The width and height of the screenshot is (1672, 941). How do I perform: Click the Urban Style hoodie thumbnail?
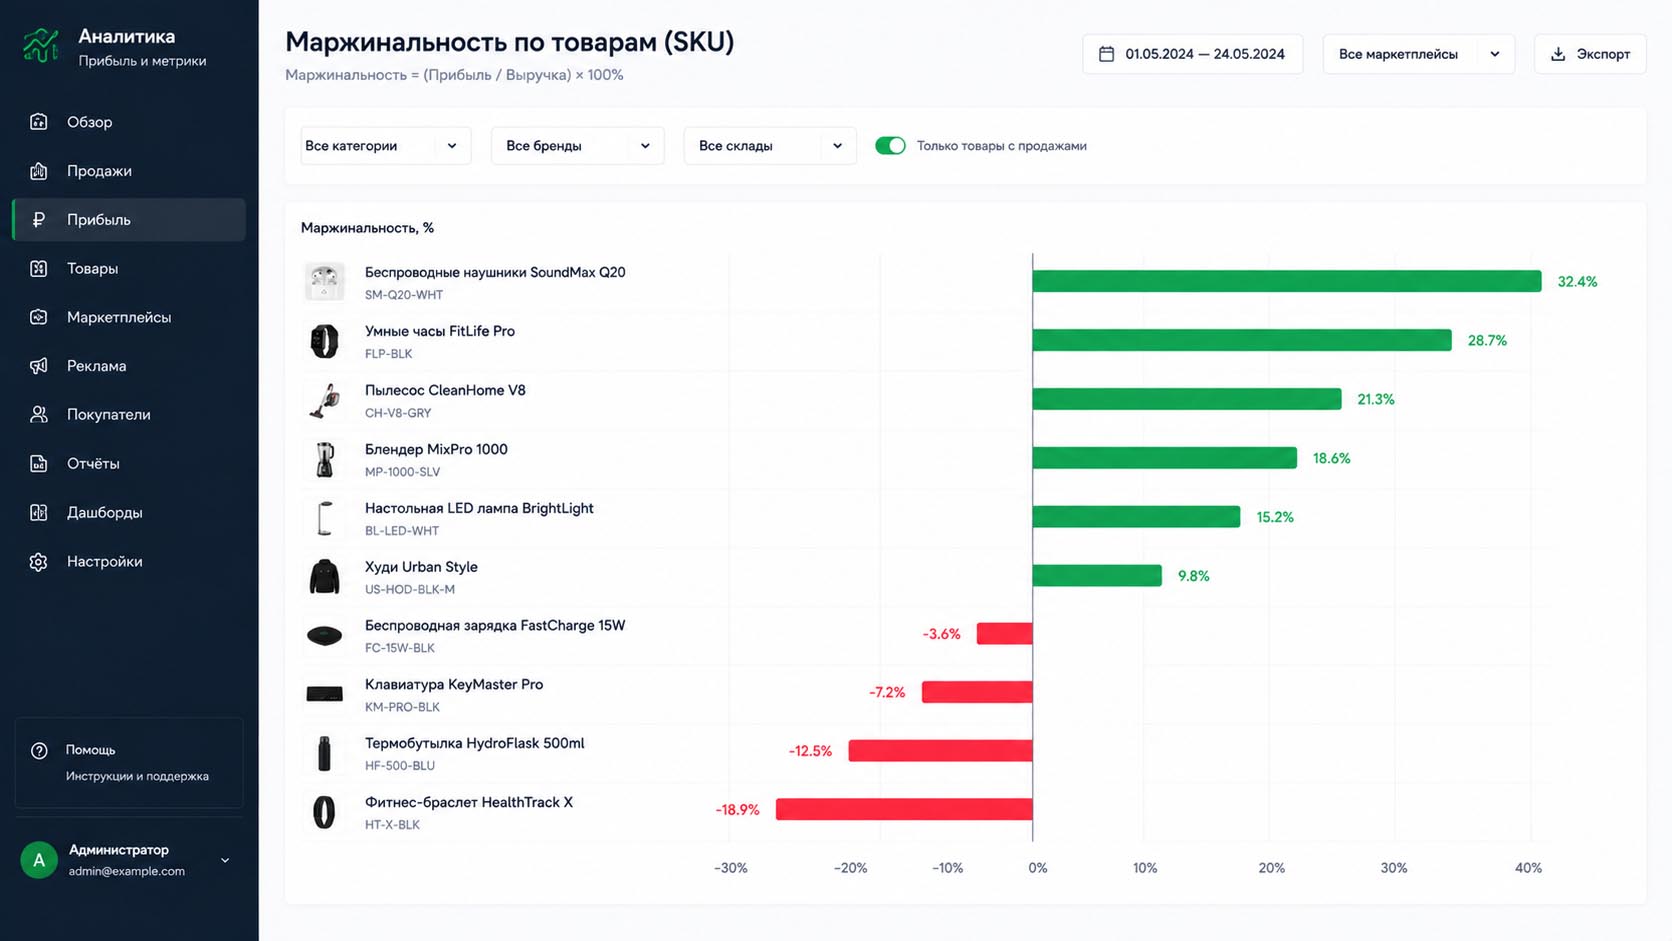(324, 577)
